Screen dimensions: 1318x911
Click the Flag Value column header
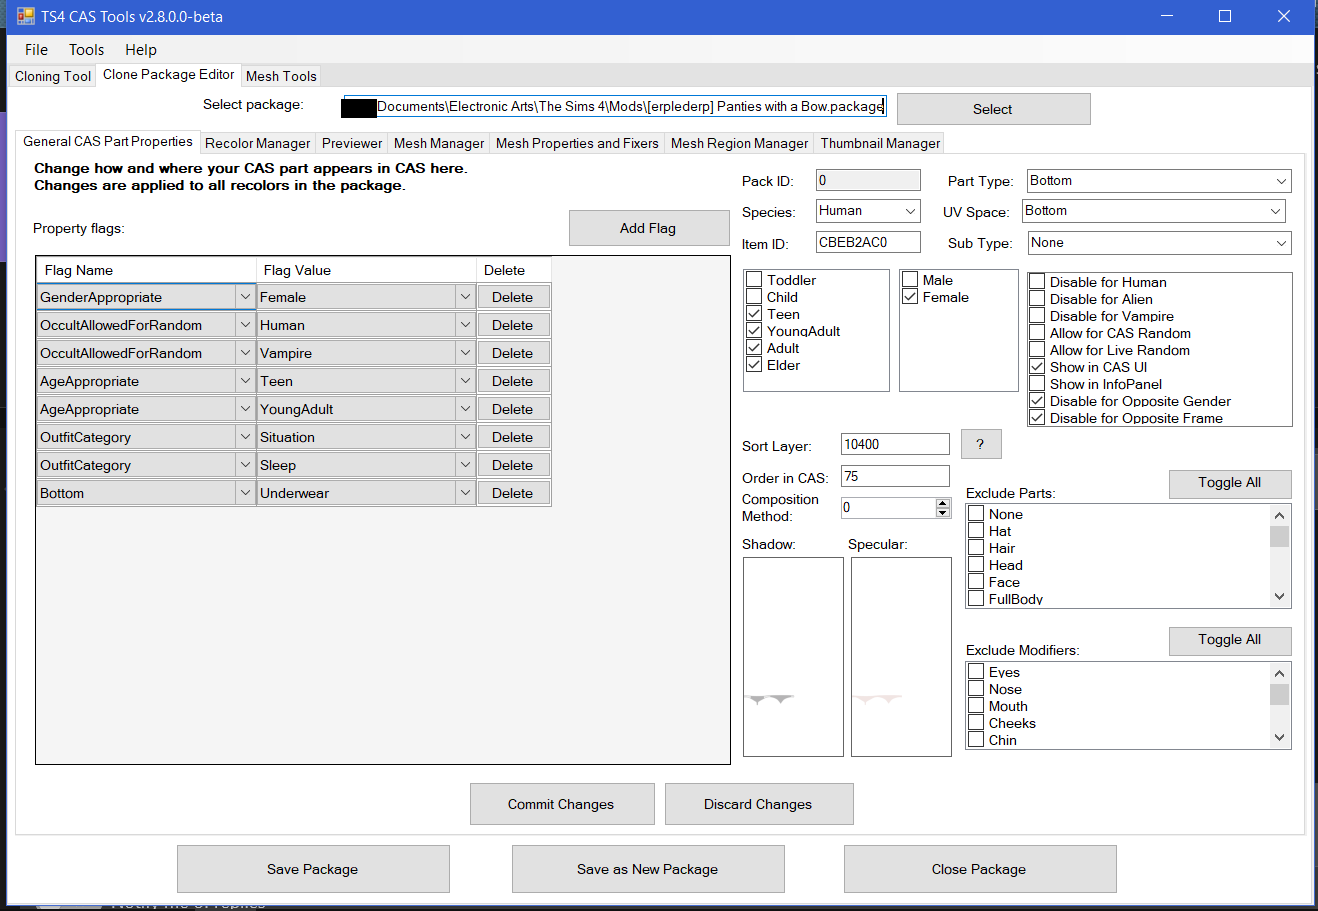[x=366, y=270]
